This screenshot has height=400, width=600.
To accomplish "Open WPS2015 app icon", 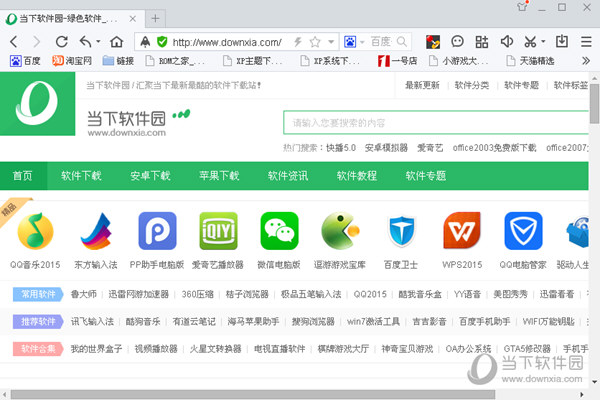I will tap(462, 231).
